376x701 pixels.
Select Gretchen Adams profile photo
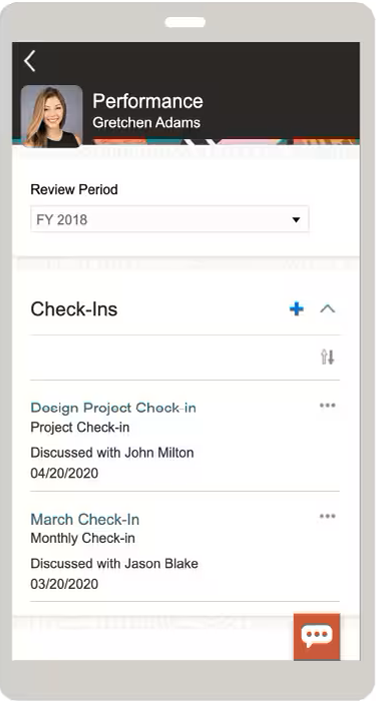(51, 116)
